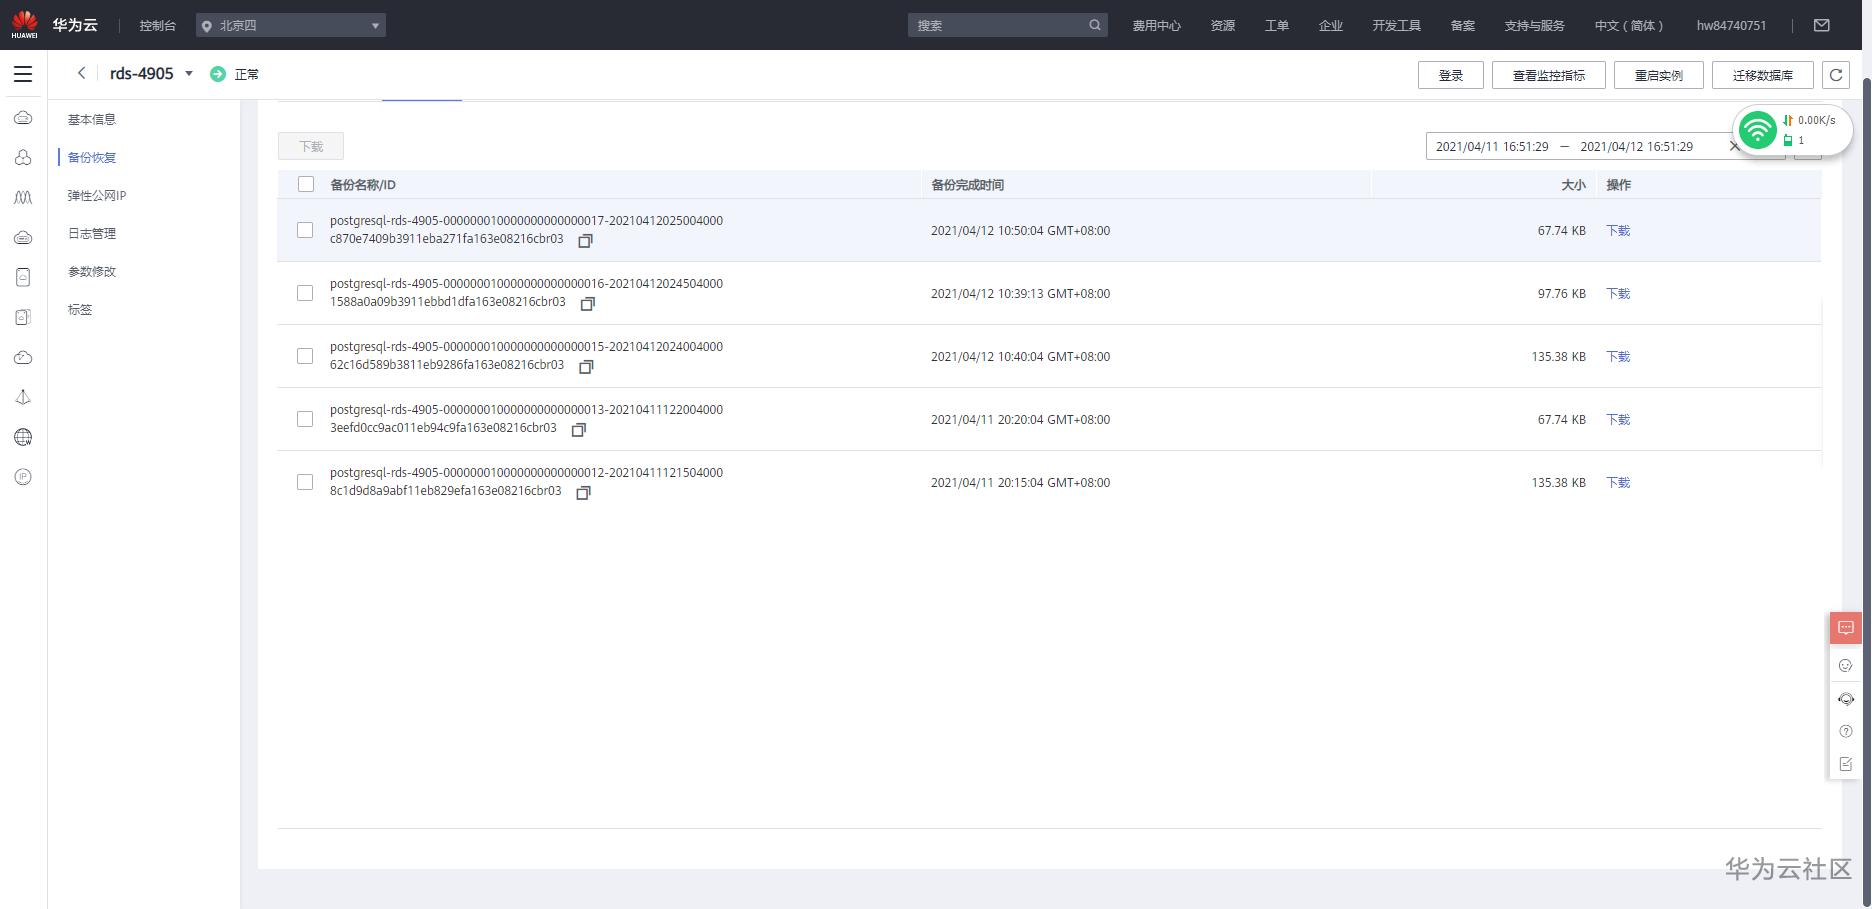The width and height of the screenshot is (1872, 909).
Task: Open the hamburger service list menu
Action: [23, 74]
